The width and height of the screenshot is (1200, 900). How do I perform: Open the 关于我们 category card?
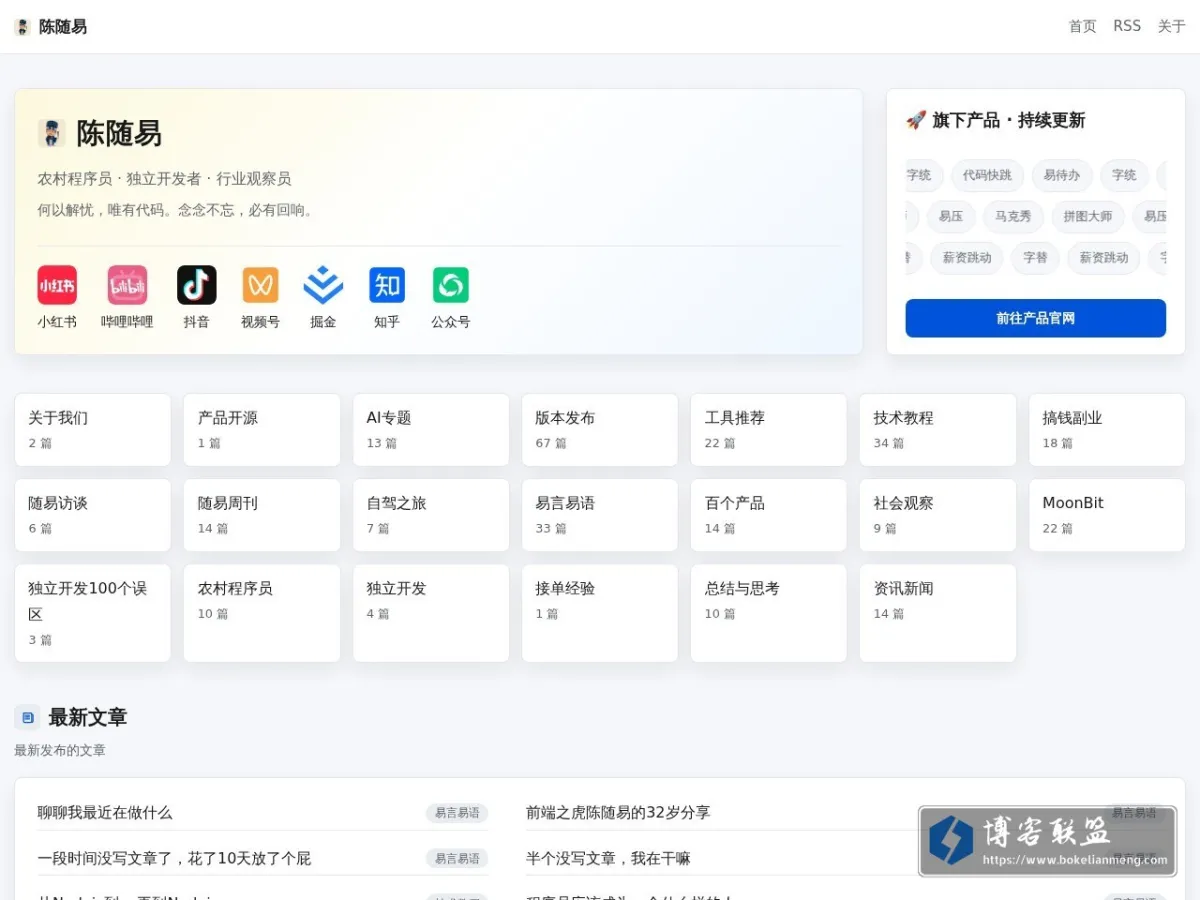click(x=93, y=429)
